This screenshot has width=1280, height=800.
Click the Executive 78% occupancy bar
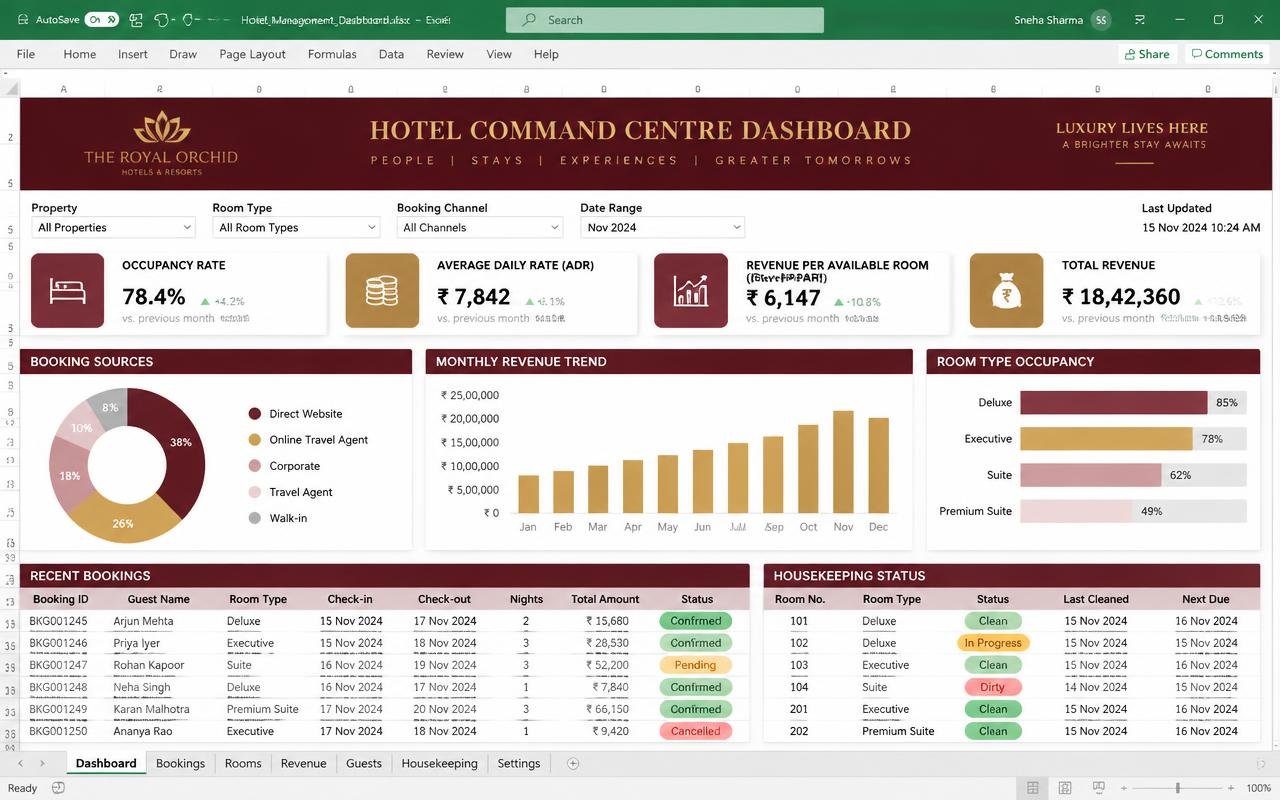click(x=1106, y=439)
